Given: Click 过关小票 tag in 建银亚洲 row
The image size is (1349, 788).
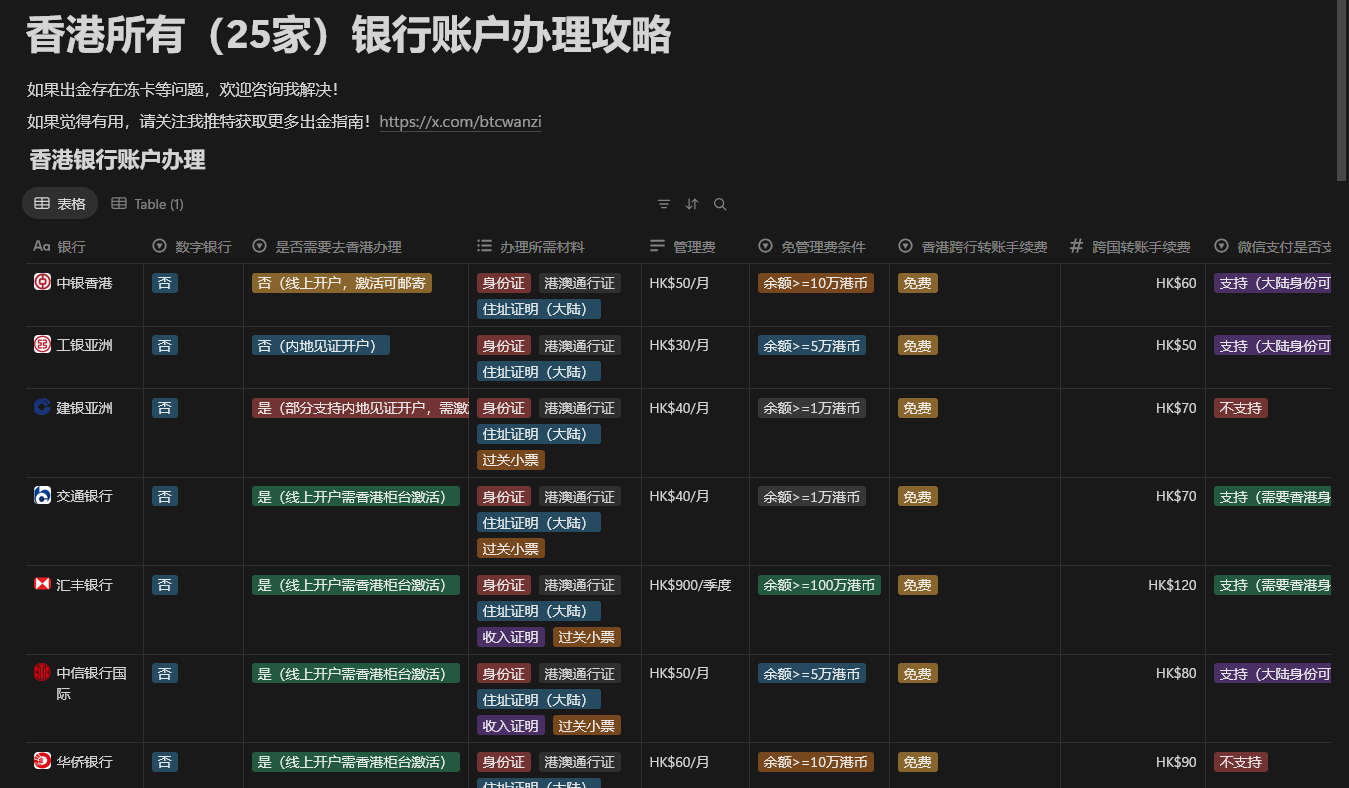Looking at the screenshot, I should click(x=511, y=460).
